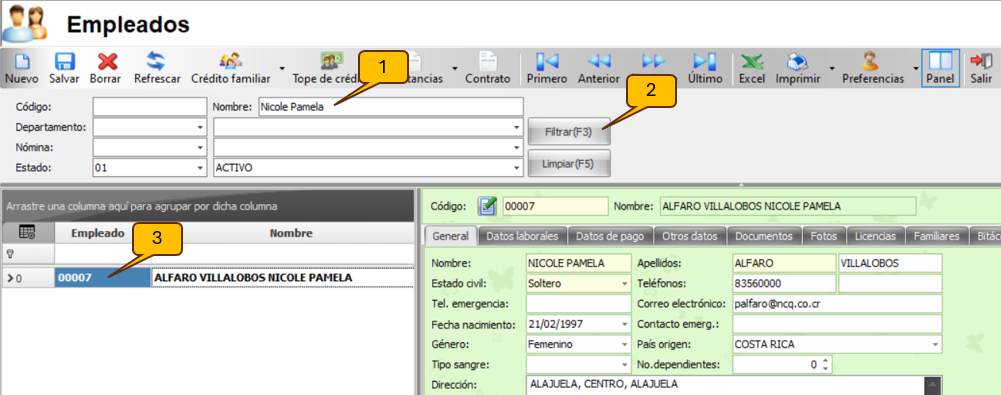Switch to Datos de pago tab

tap(610, 236)
